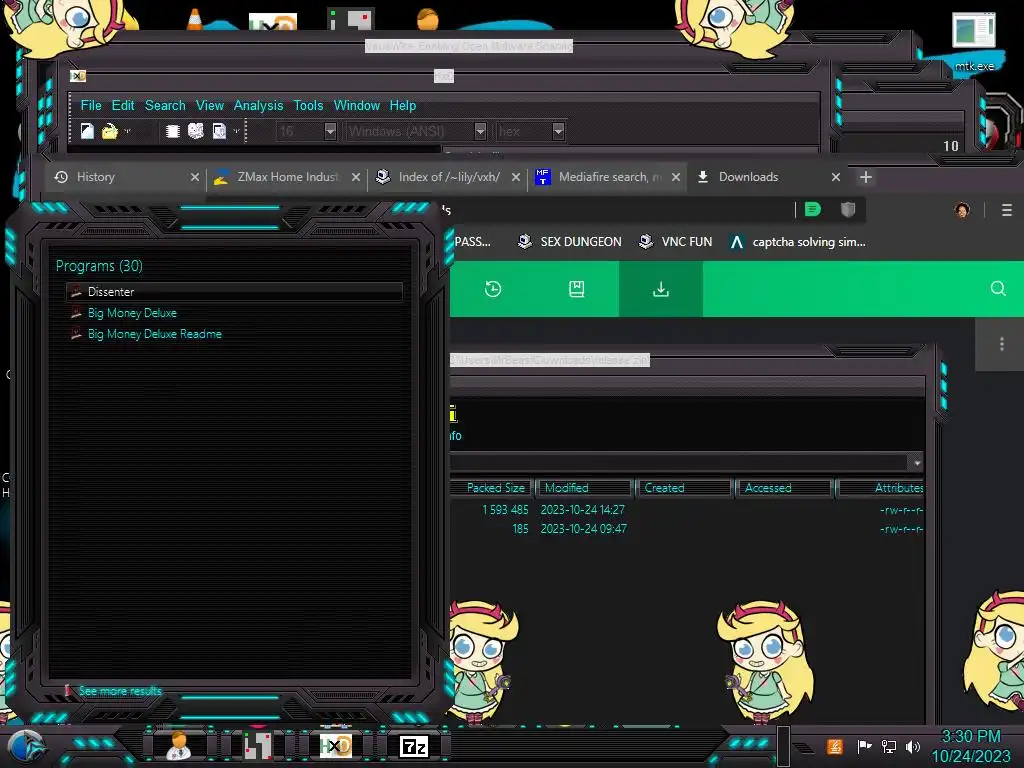Click the See more results link

[120, 691]
